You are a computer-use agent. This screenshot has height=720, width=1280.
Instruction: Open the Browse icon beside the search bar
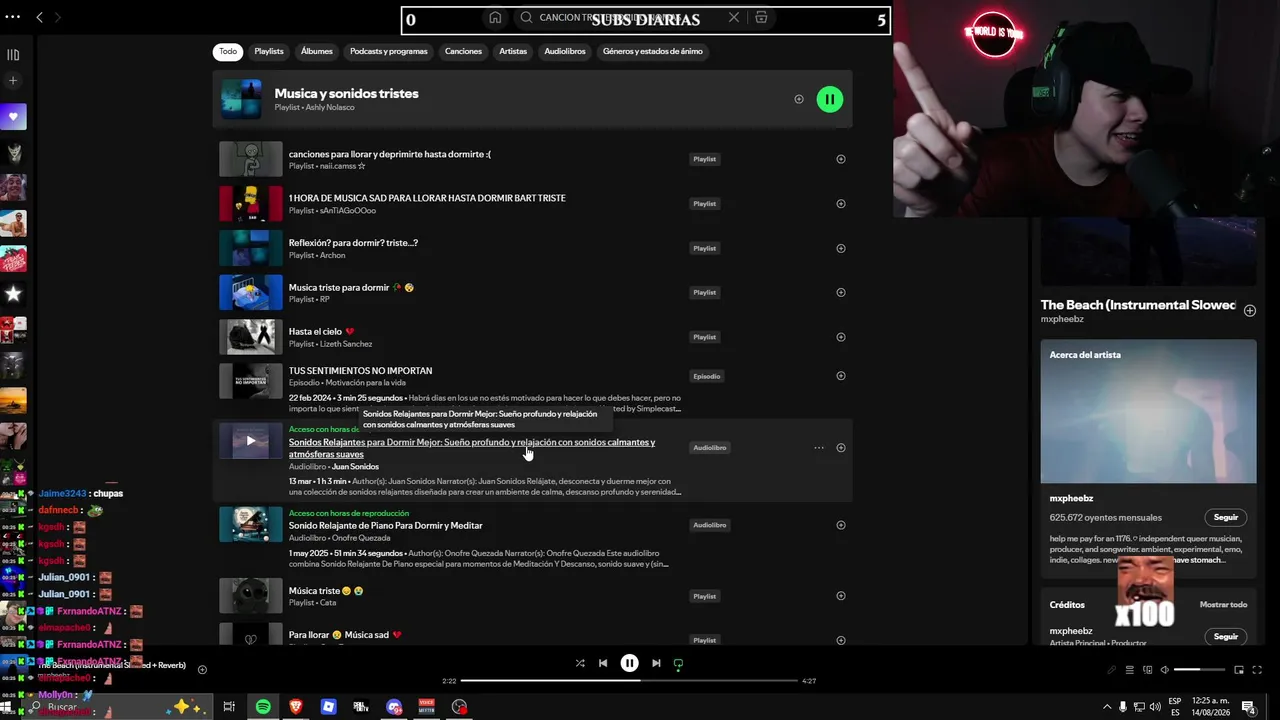(x=761, y=17)
